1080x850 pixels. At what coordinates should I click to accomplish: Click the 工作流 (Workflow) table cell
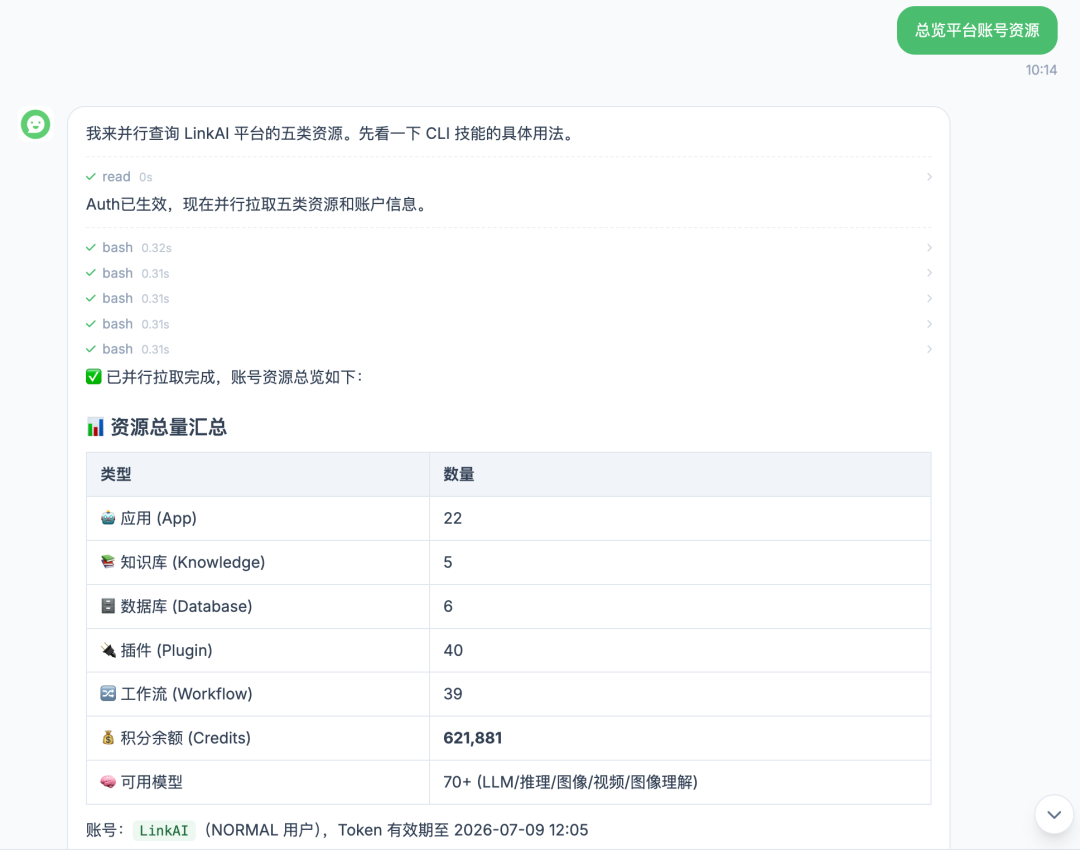click(258, 694)
